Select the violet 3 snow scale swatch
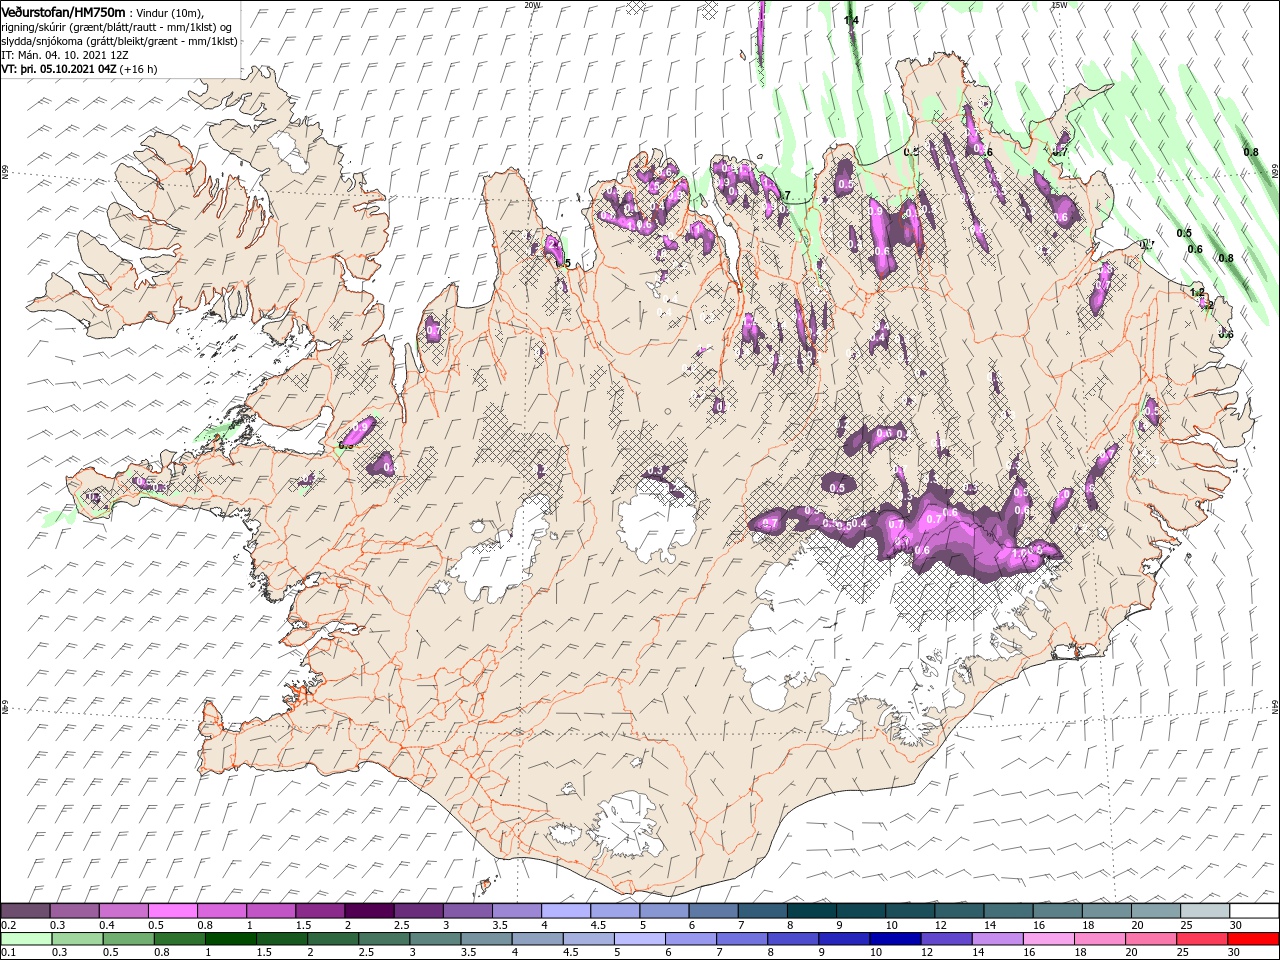The image size is (1280, 960). [x=467, y=910]
